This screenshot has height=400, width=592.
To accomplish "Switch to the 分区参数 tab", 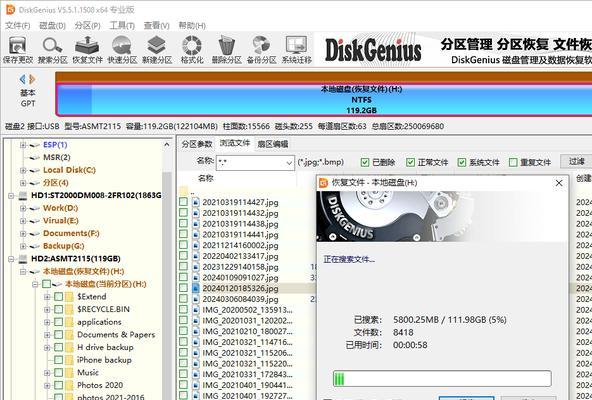I will 197,144.
